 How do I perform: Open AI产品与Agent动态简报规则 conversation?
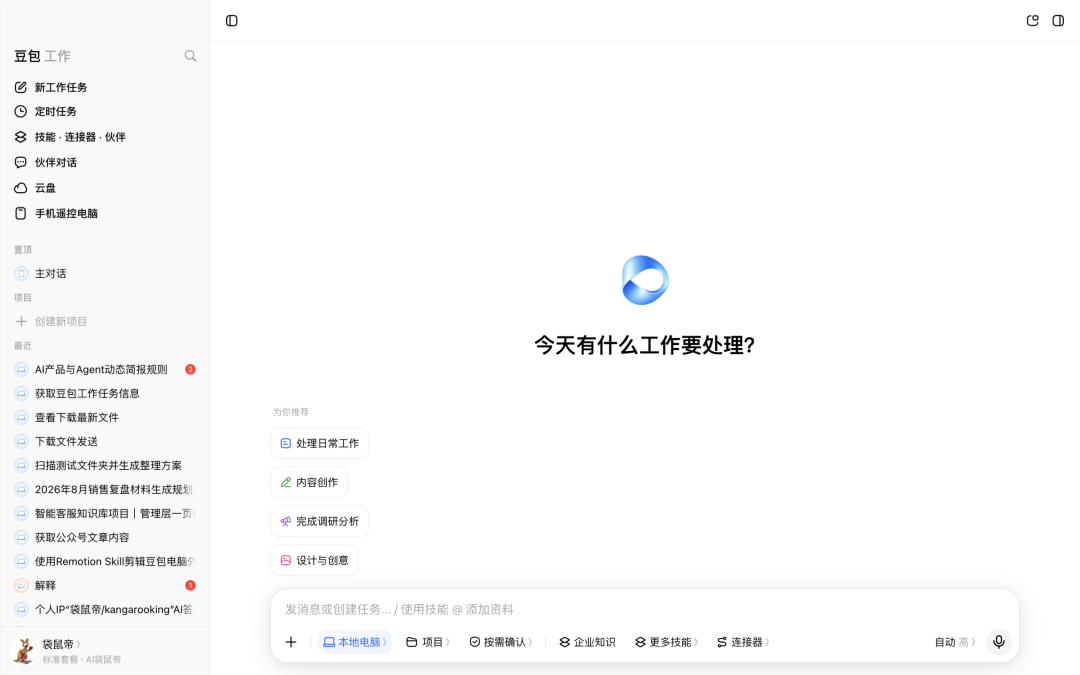105,370
